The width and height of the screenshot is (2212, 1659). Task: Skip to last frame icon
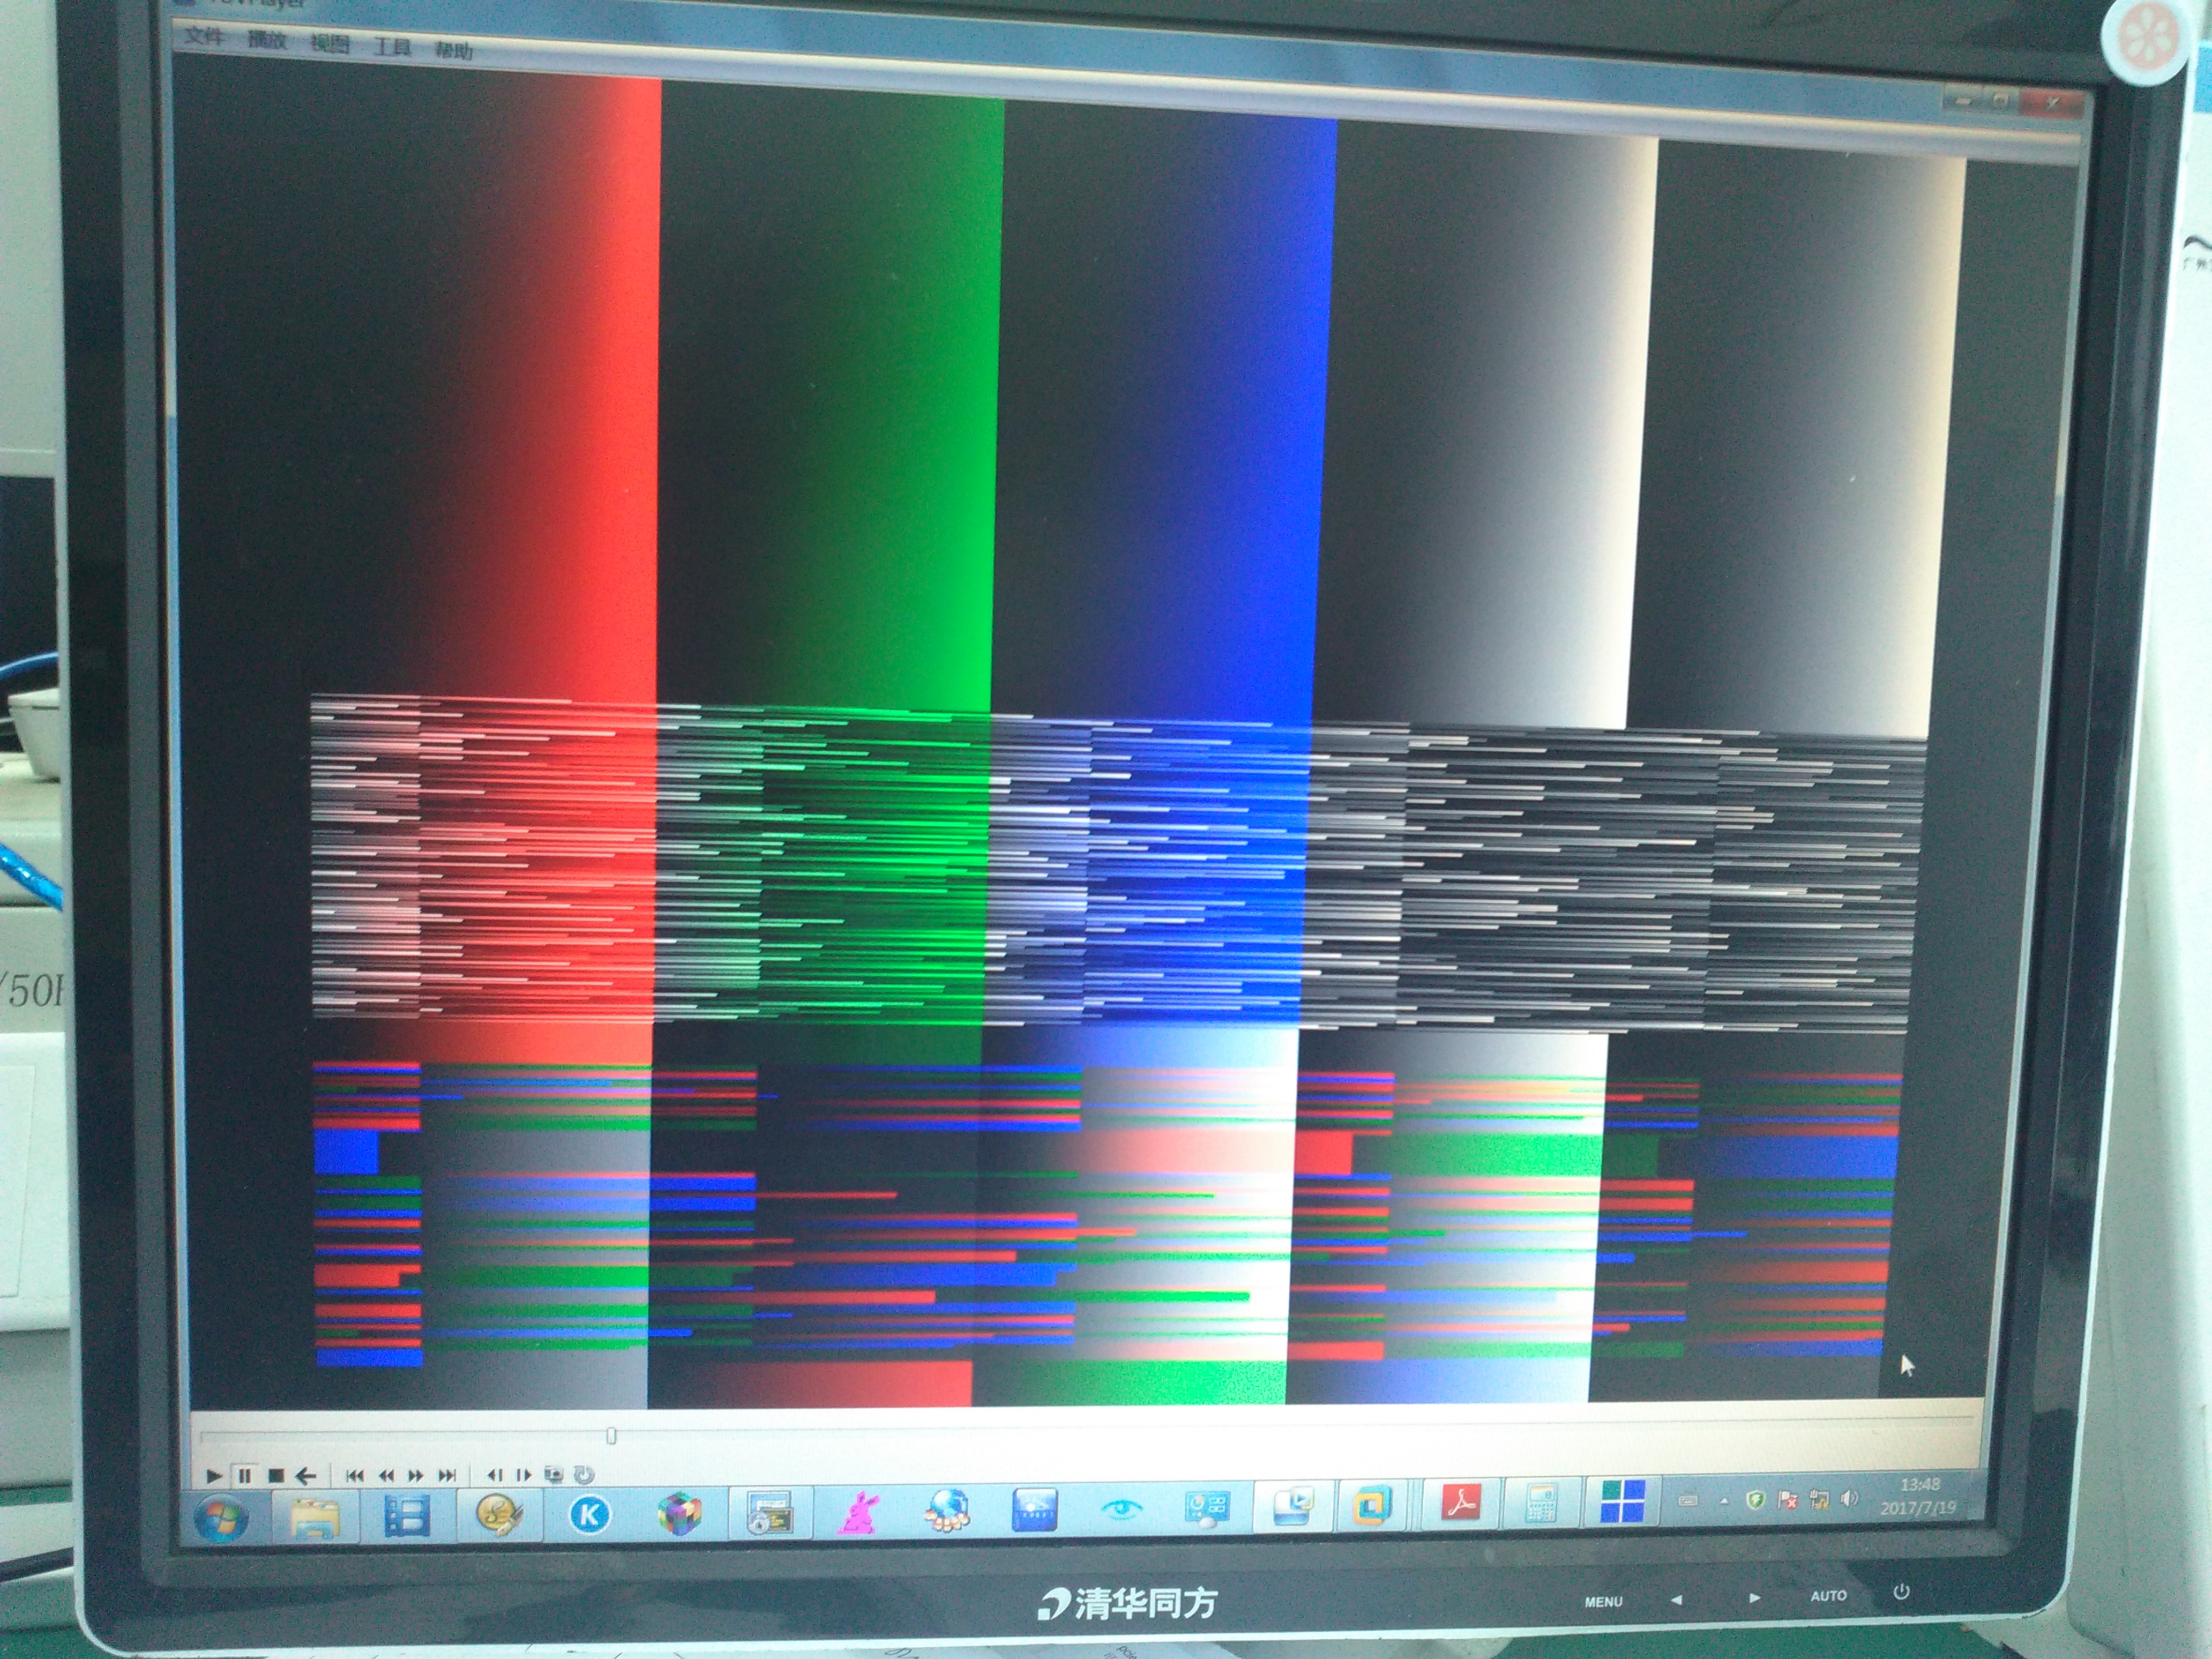(x=447, y=1475)
